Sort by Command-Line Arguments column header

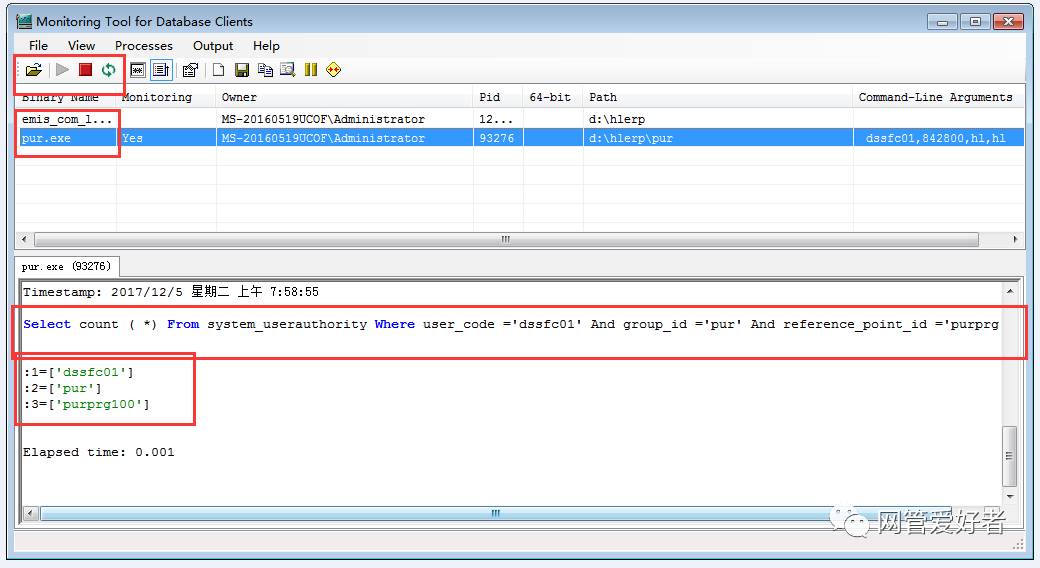click(938, 97)
